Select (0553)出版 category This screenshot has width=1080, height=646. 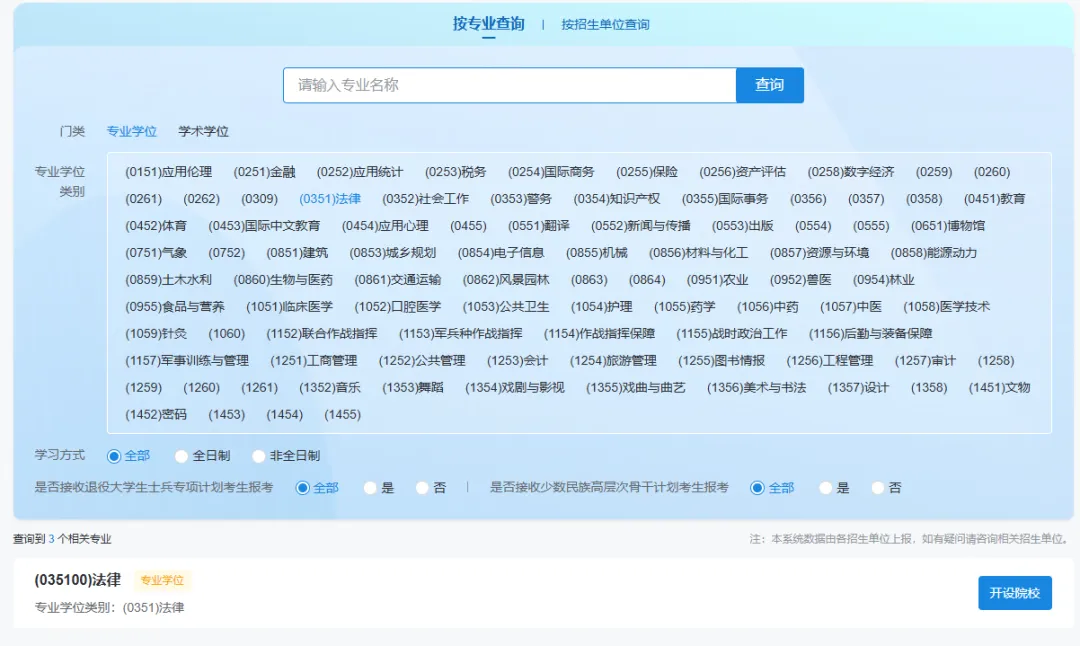pos(742,226)
